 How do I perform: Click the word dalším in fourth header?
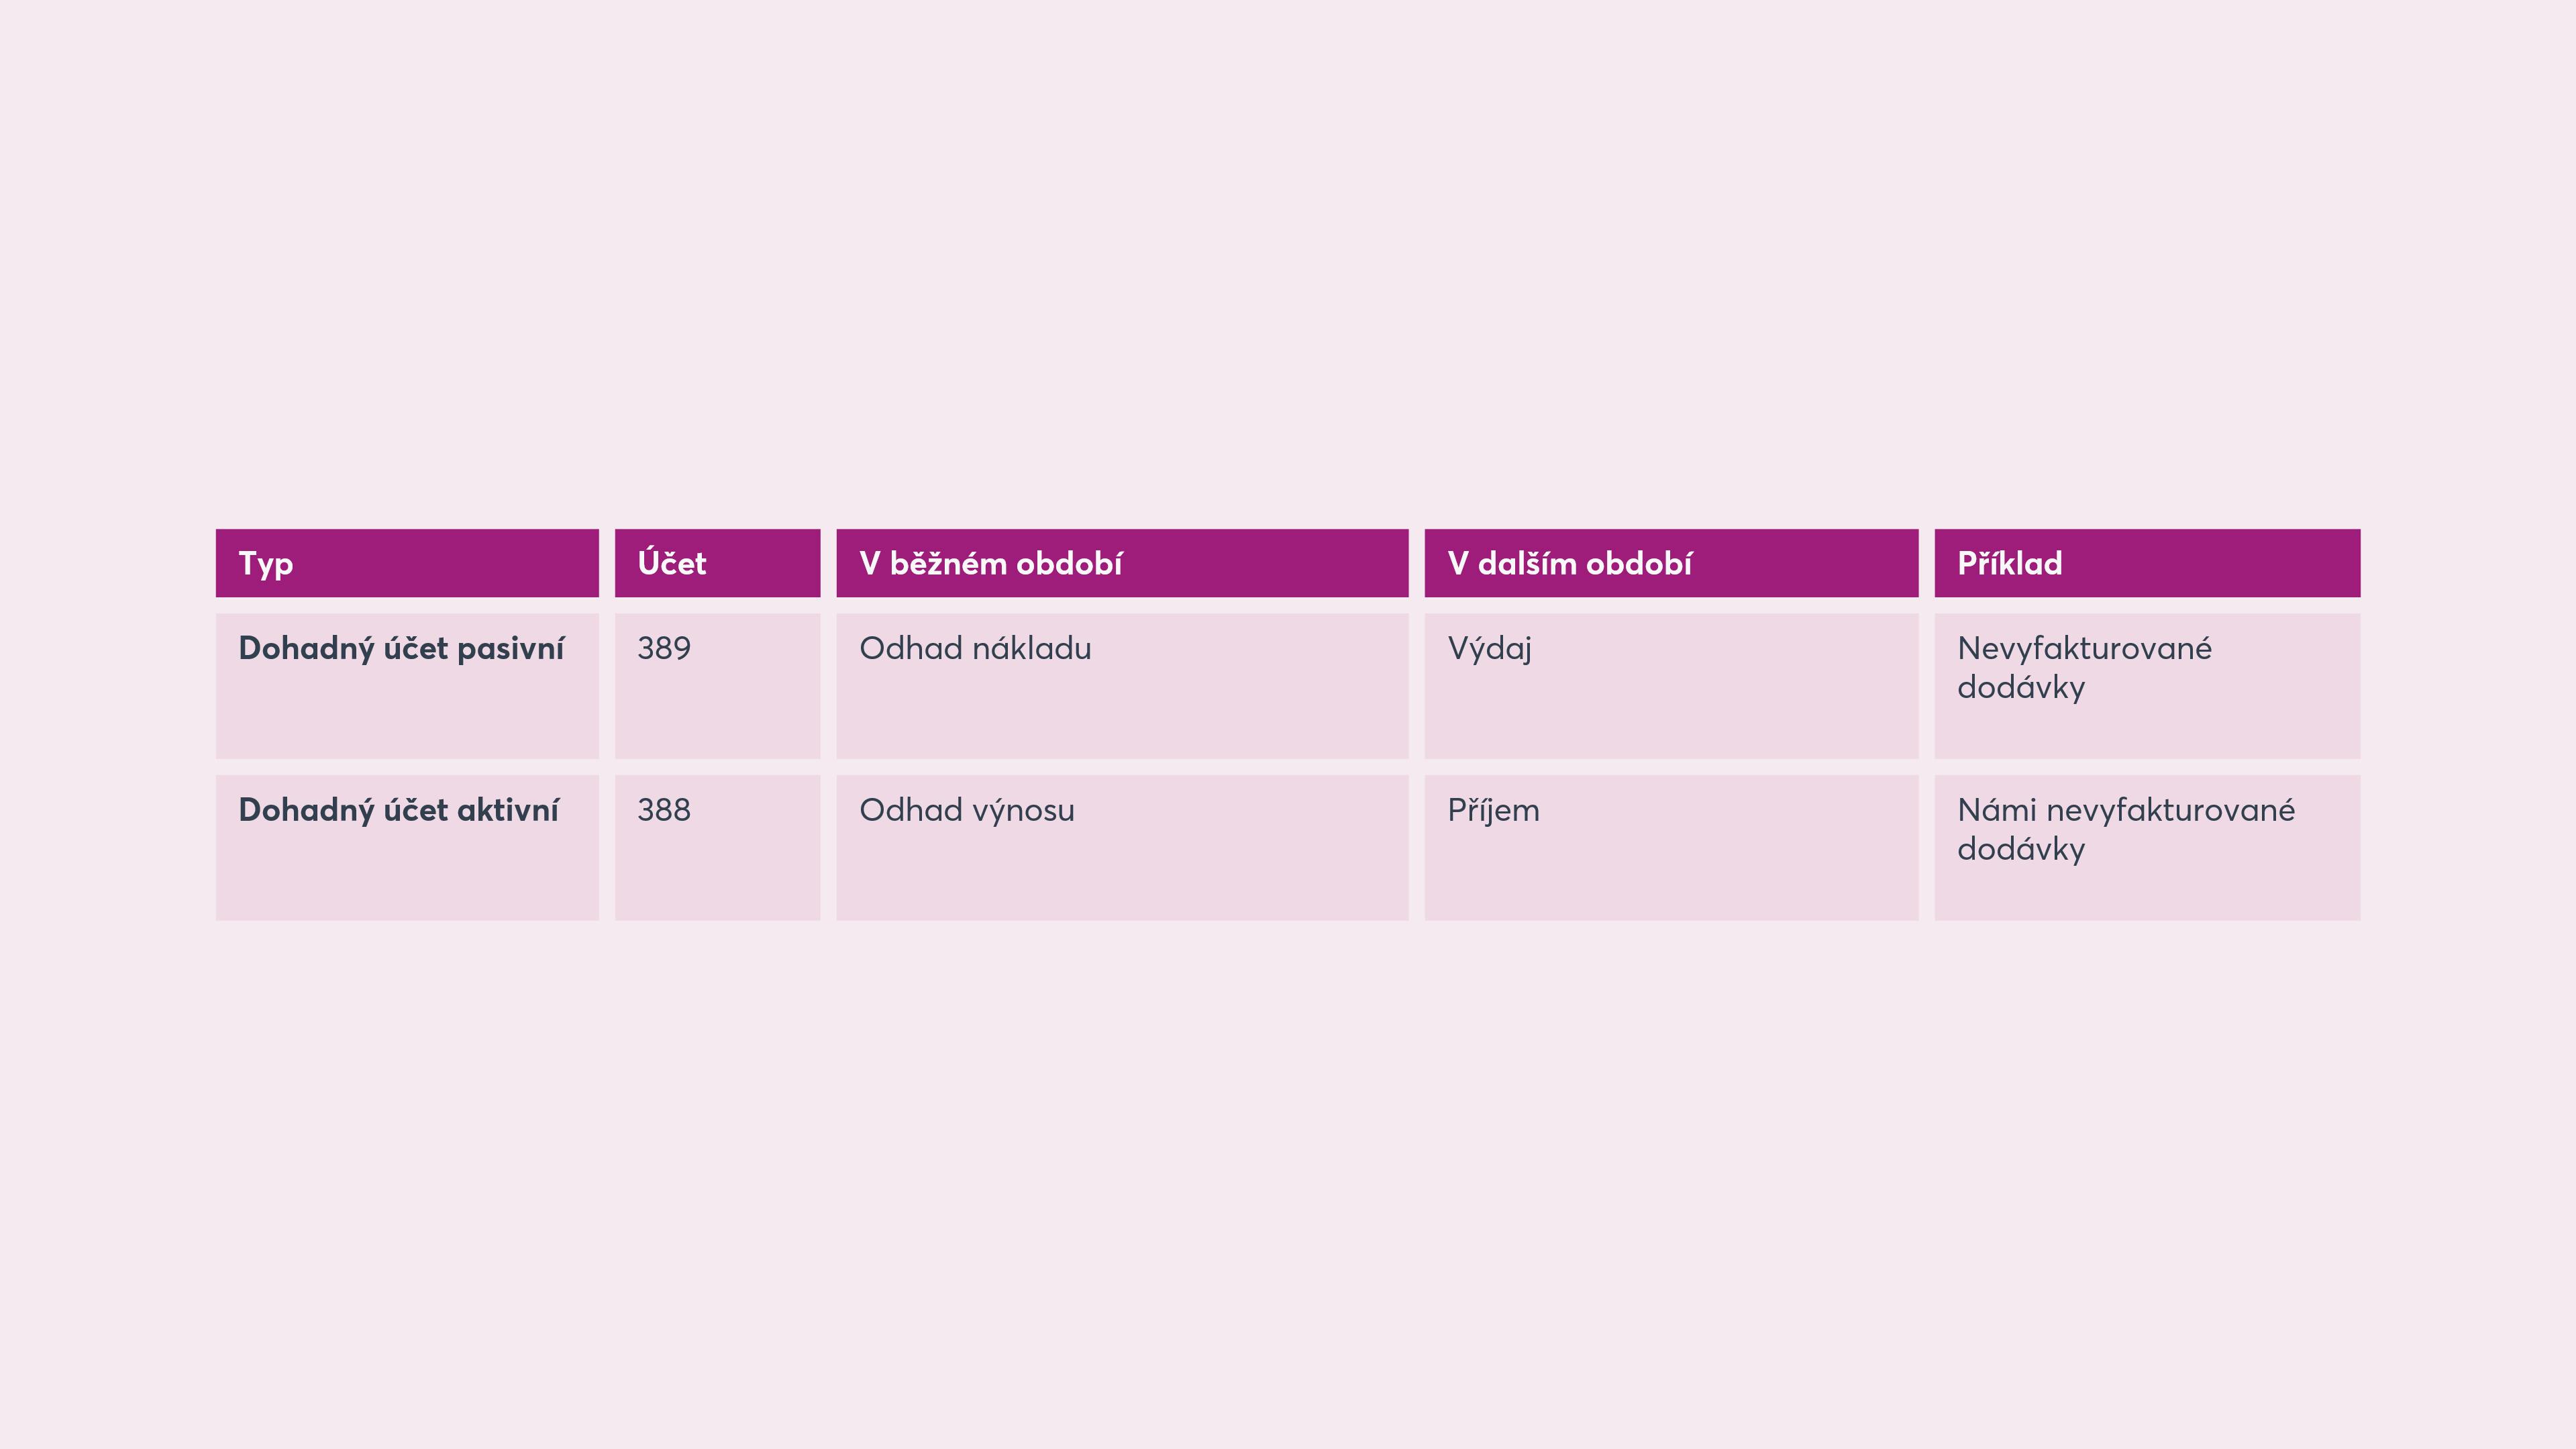[1527, 563]
